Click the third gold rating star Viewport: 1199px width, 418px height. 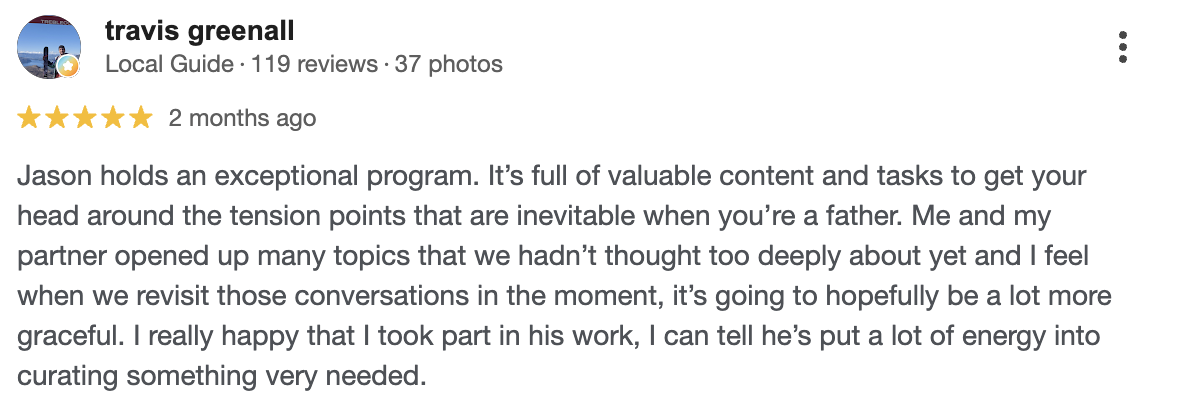[85, 118]
